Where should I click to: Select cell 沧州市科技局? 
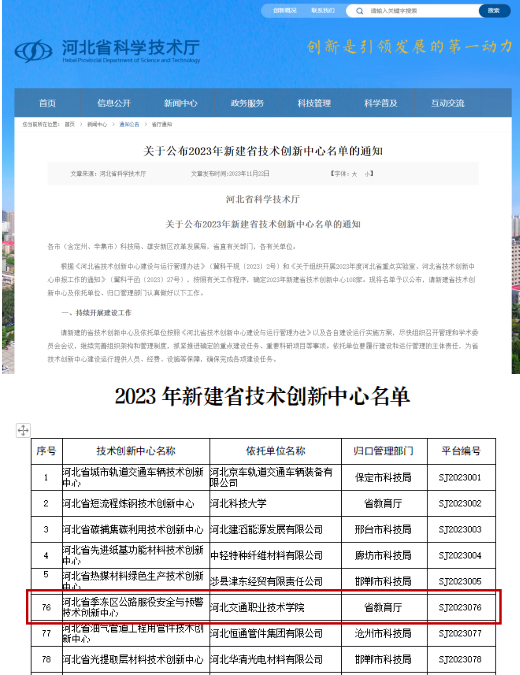tap(384, 633)
